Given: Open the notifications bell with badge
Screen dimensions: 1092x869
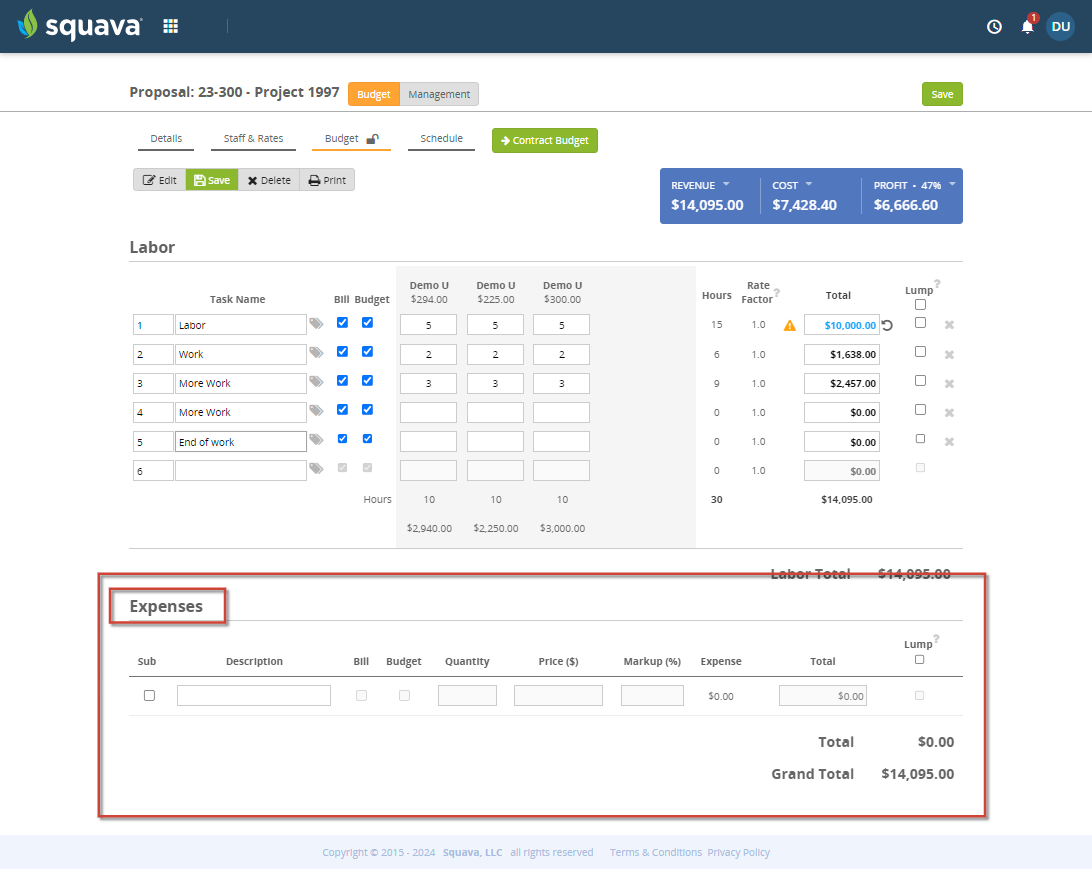Looking at the screenshot, I should coord(1026,27).
